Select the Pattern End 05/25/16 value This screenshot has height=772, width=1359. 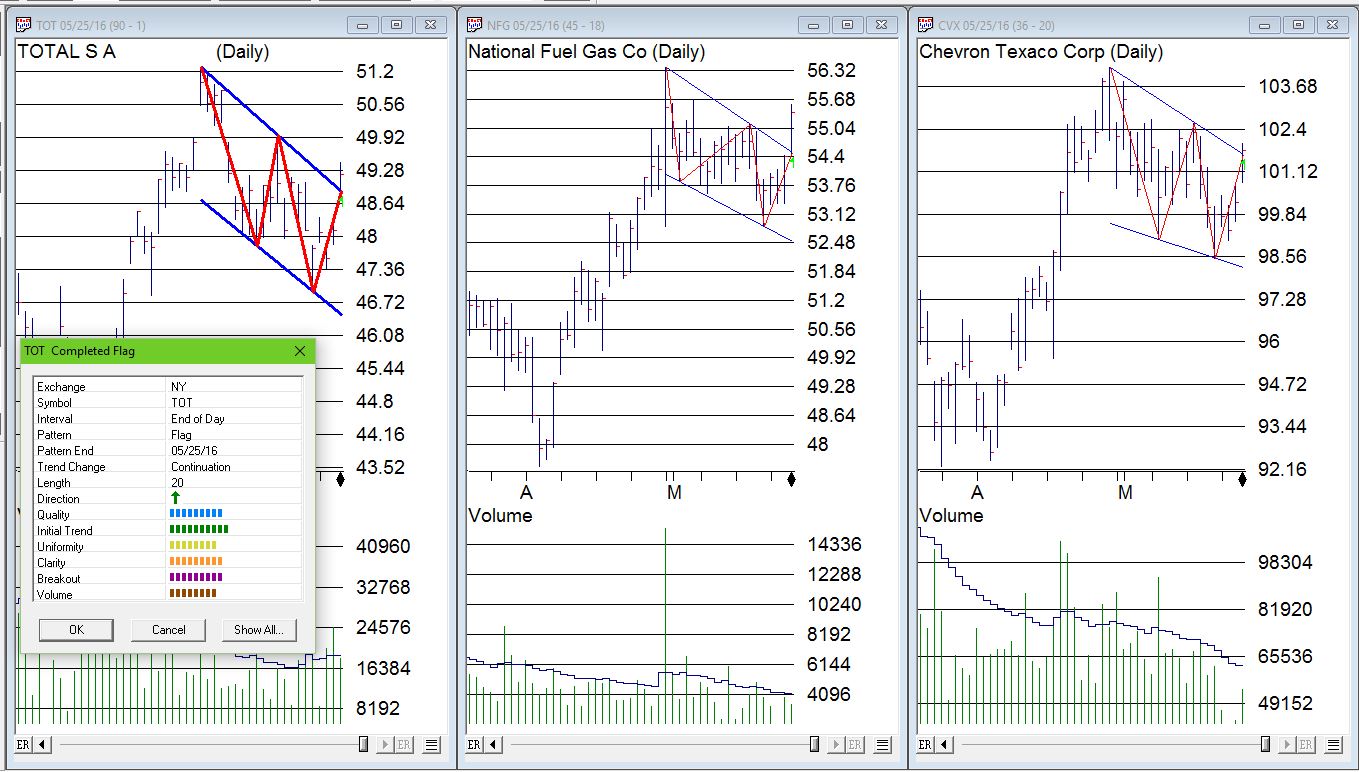(x=192, y=451)
